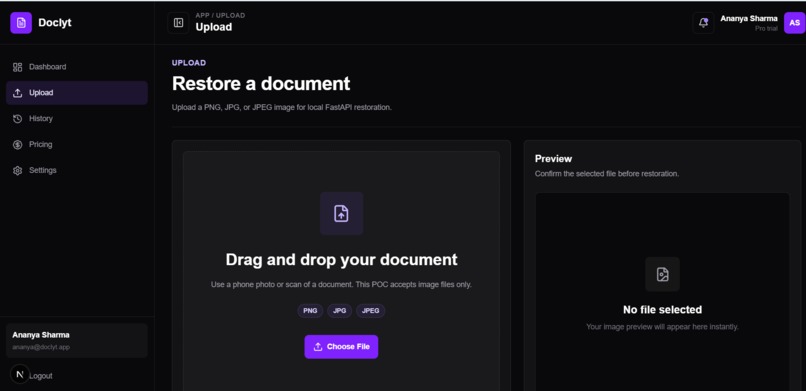Click the Choose File button
Viewport: 806px width, 391px height.
click(341, 347)
